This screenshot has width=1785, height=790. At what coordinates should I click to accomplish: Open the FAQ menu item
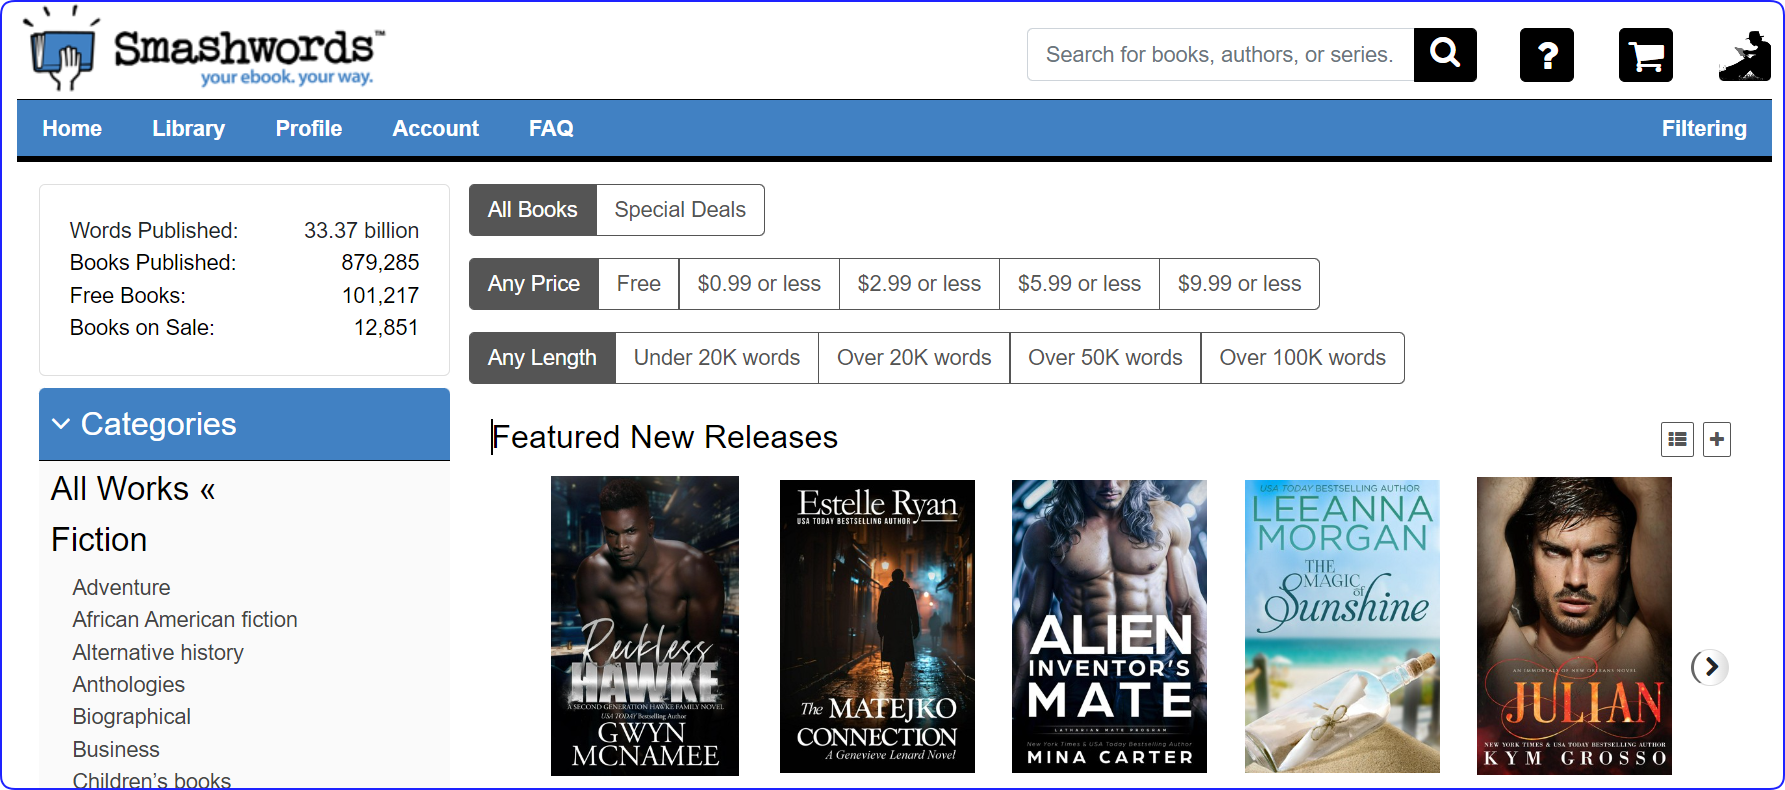pyautogui.click(x=551, y=128)
